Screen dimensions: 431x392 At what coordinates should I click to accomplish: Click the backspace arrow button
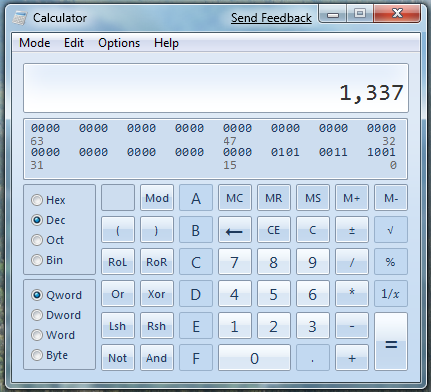click(235, 230)
